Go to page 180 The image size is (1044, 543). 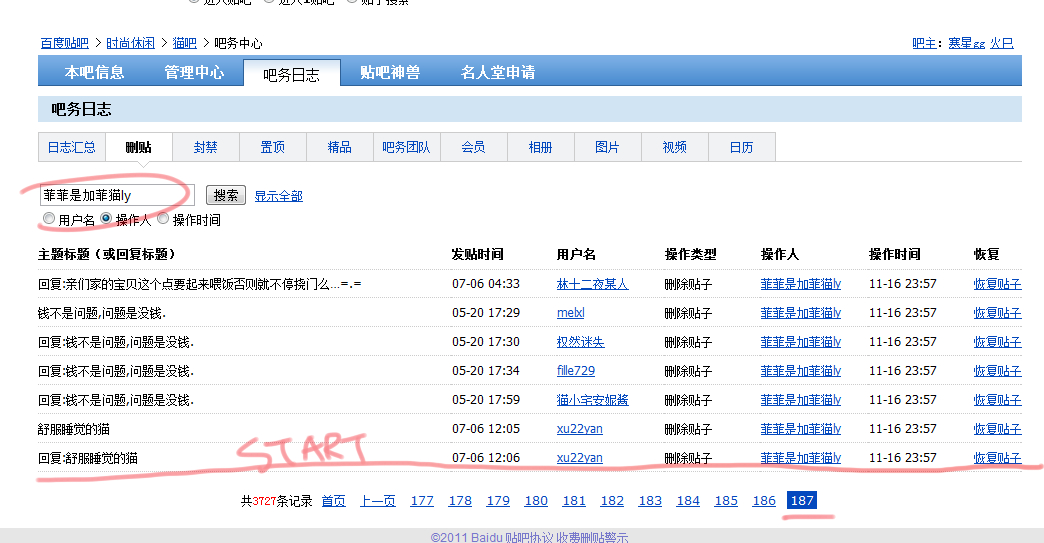(x=536, y=500)
